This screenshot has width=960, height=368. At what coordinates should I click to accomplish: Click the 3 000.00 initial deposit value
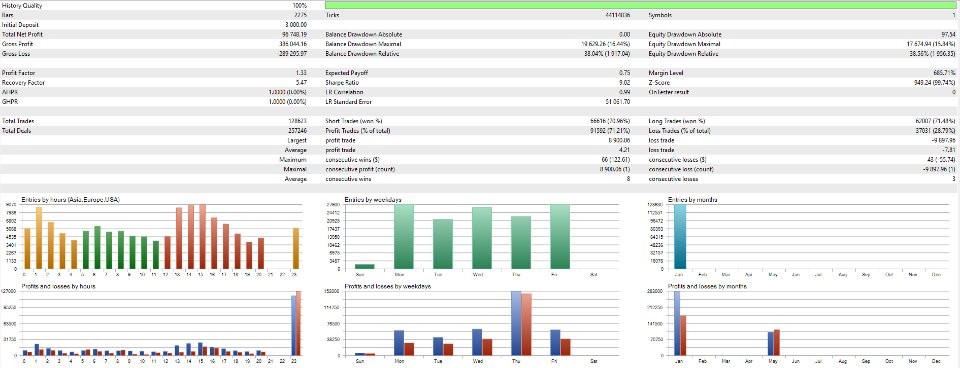(x=295, y=24)
